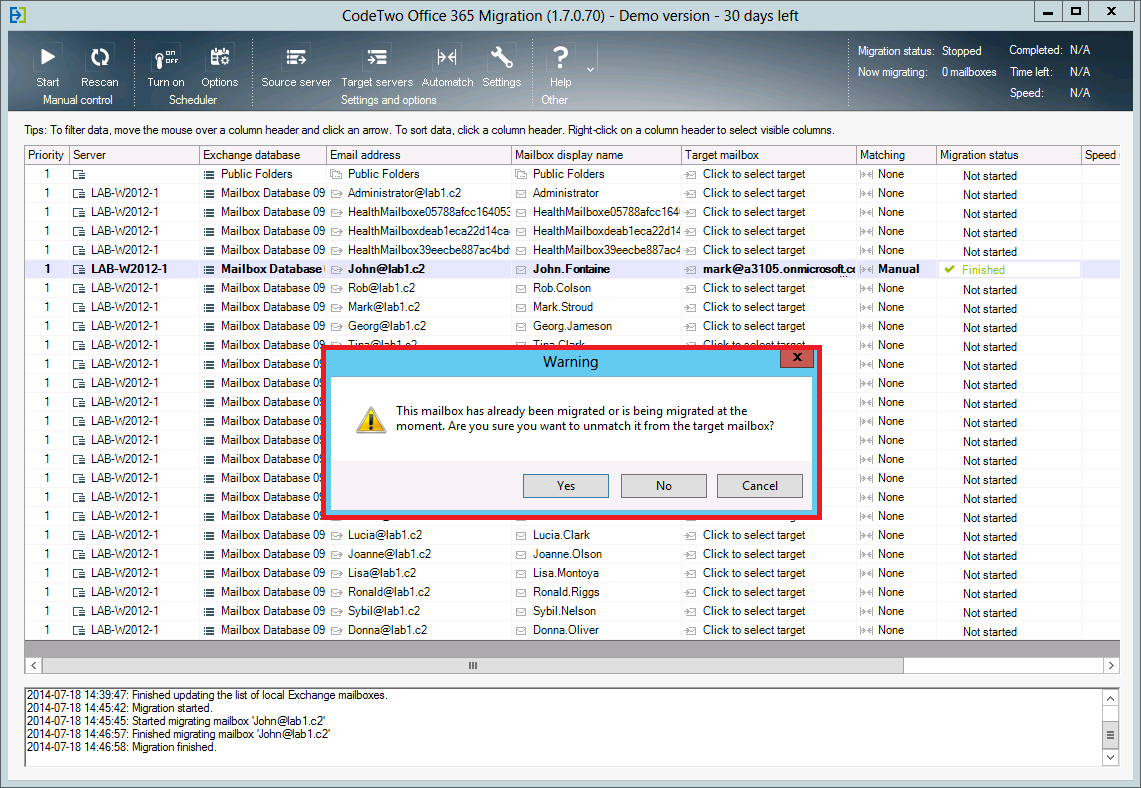Select target for Georg.Jameson mailbox
The height and width of the screenshot is (788, 1141).
point(754,326)
